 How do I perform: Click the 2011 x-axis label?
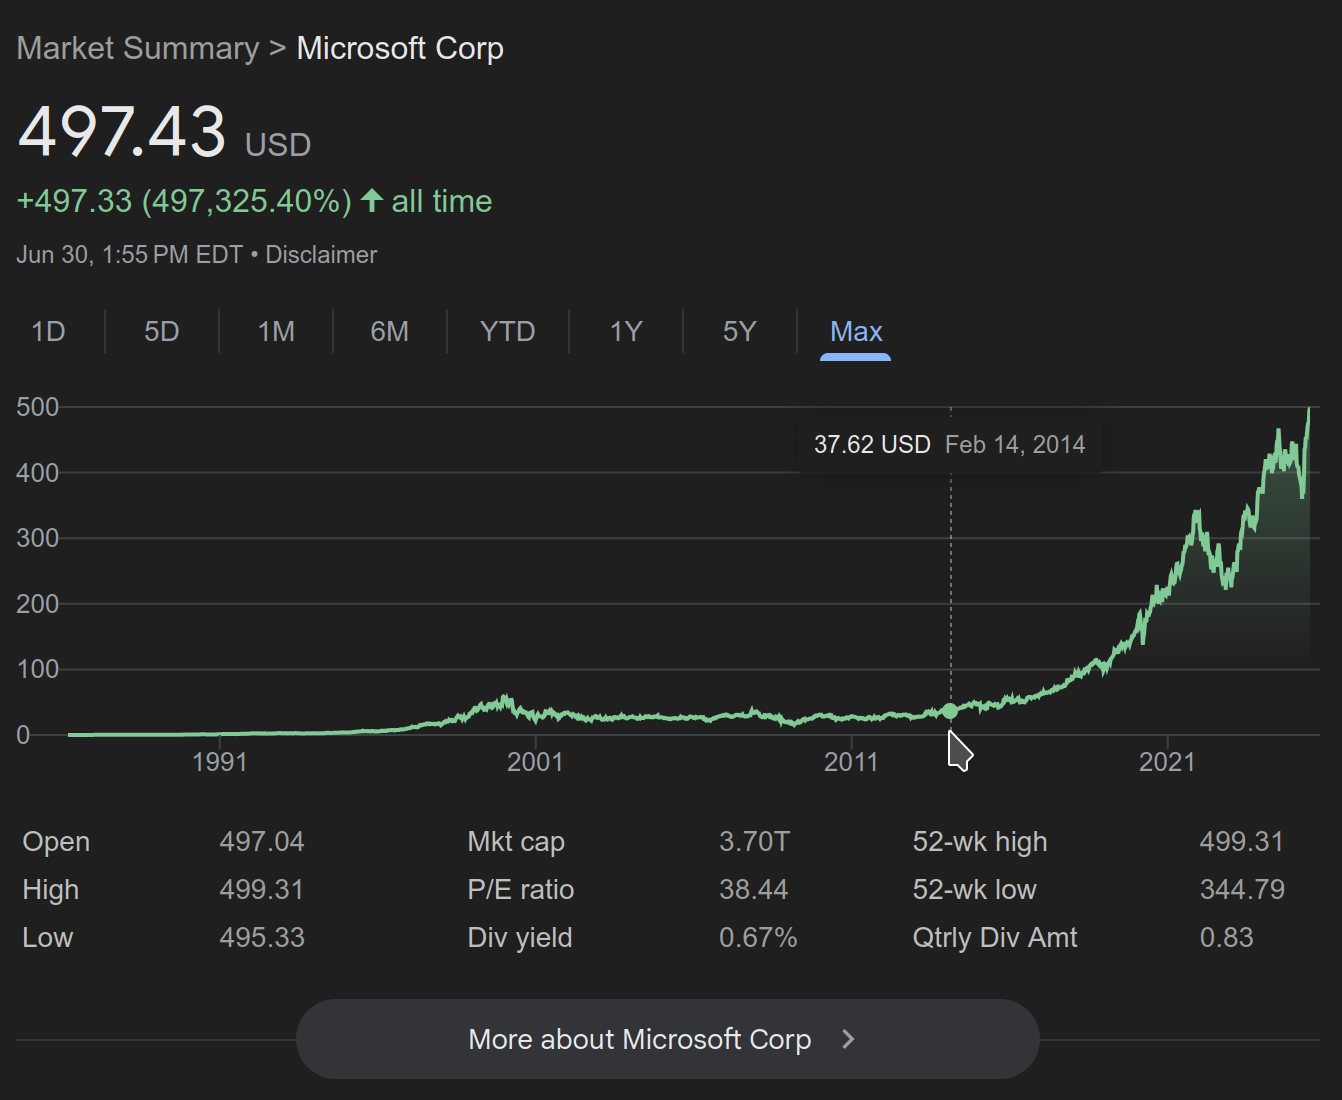pyautogui.click(x=851, y=762)
